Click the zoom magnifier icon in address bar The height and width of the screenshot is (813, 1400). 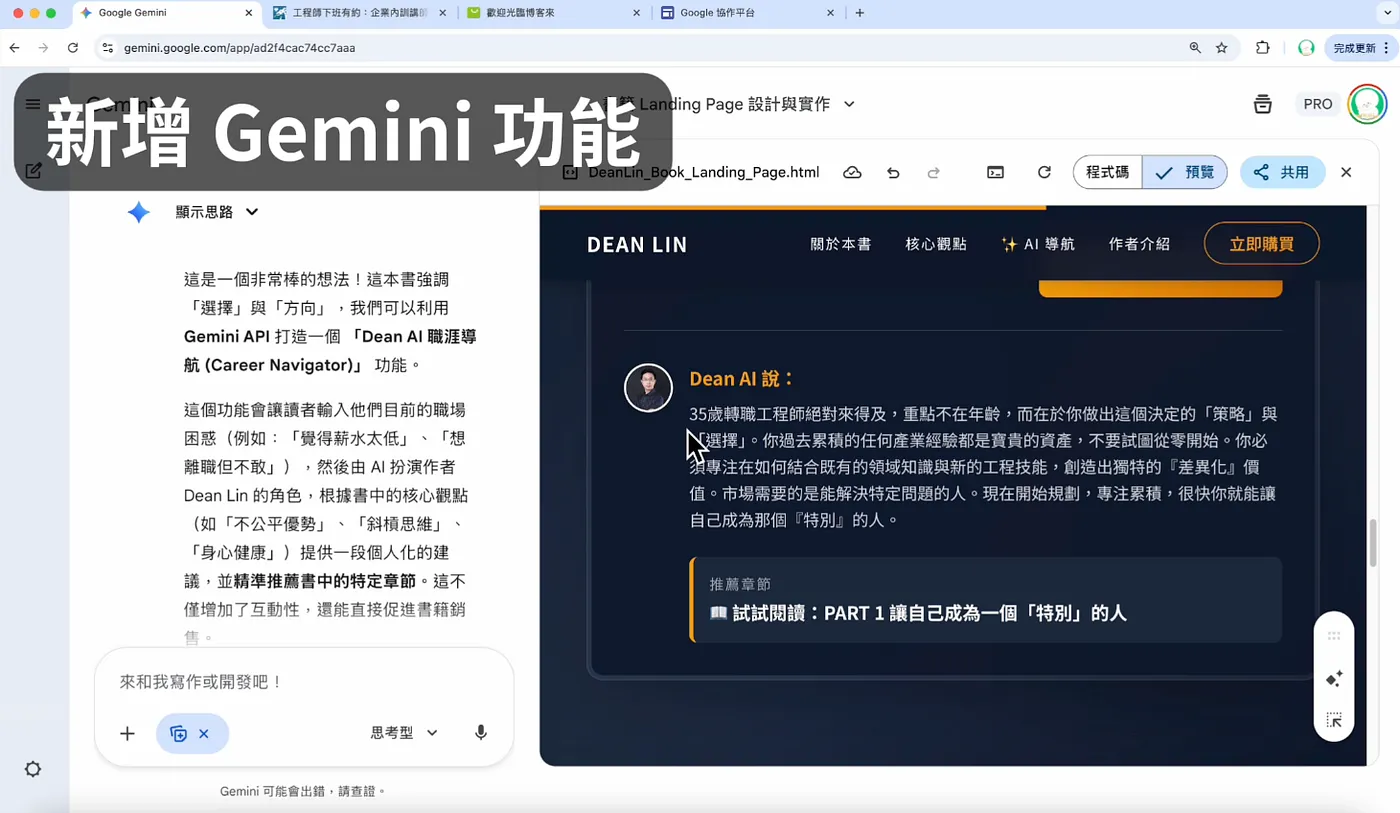click(x=1195, y=47)
